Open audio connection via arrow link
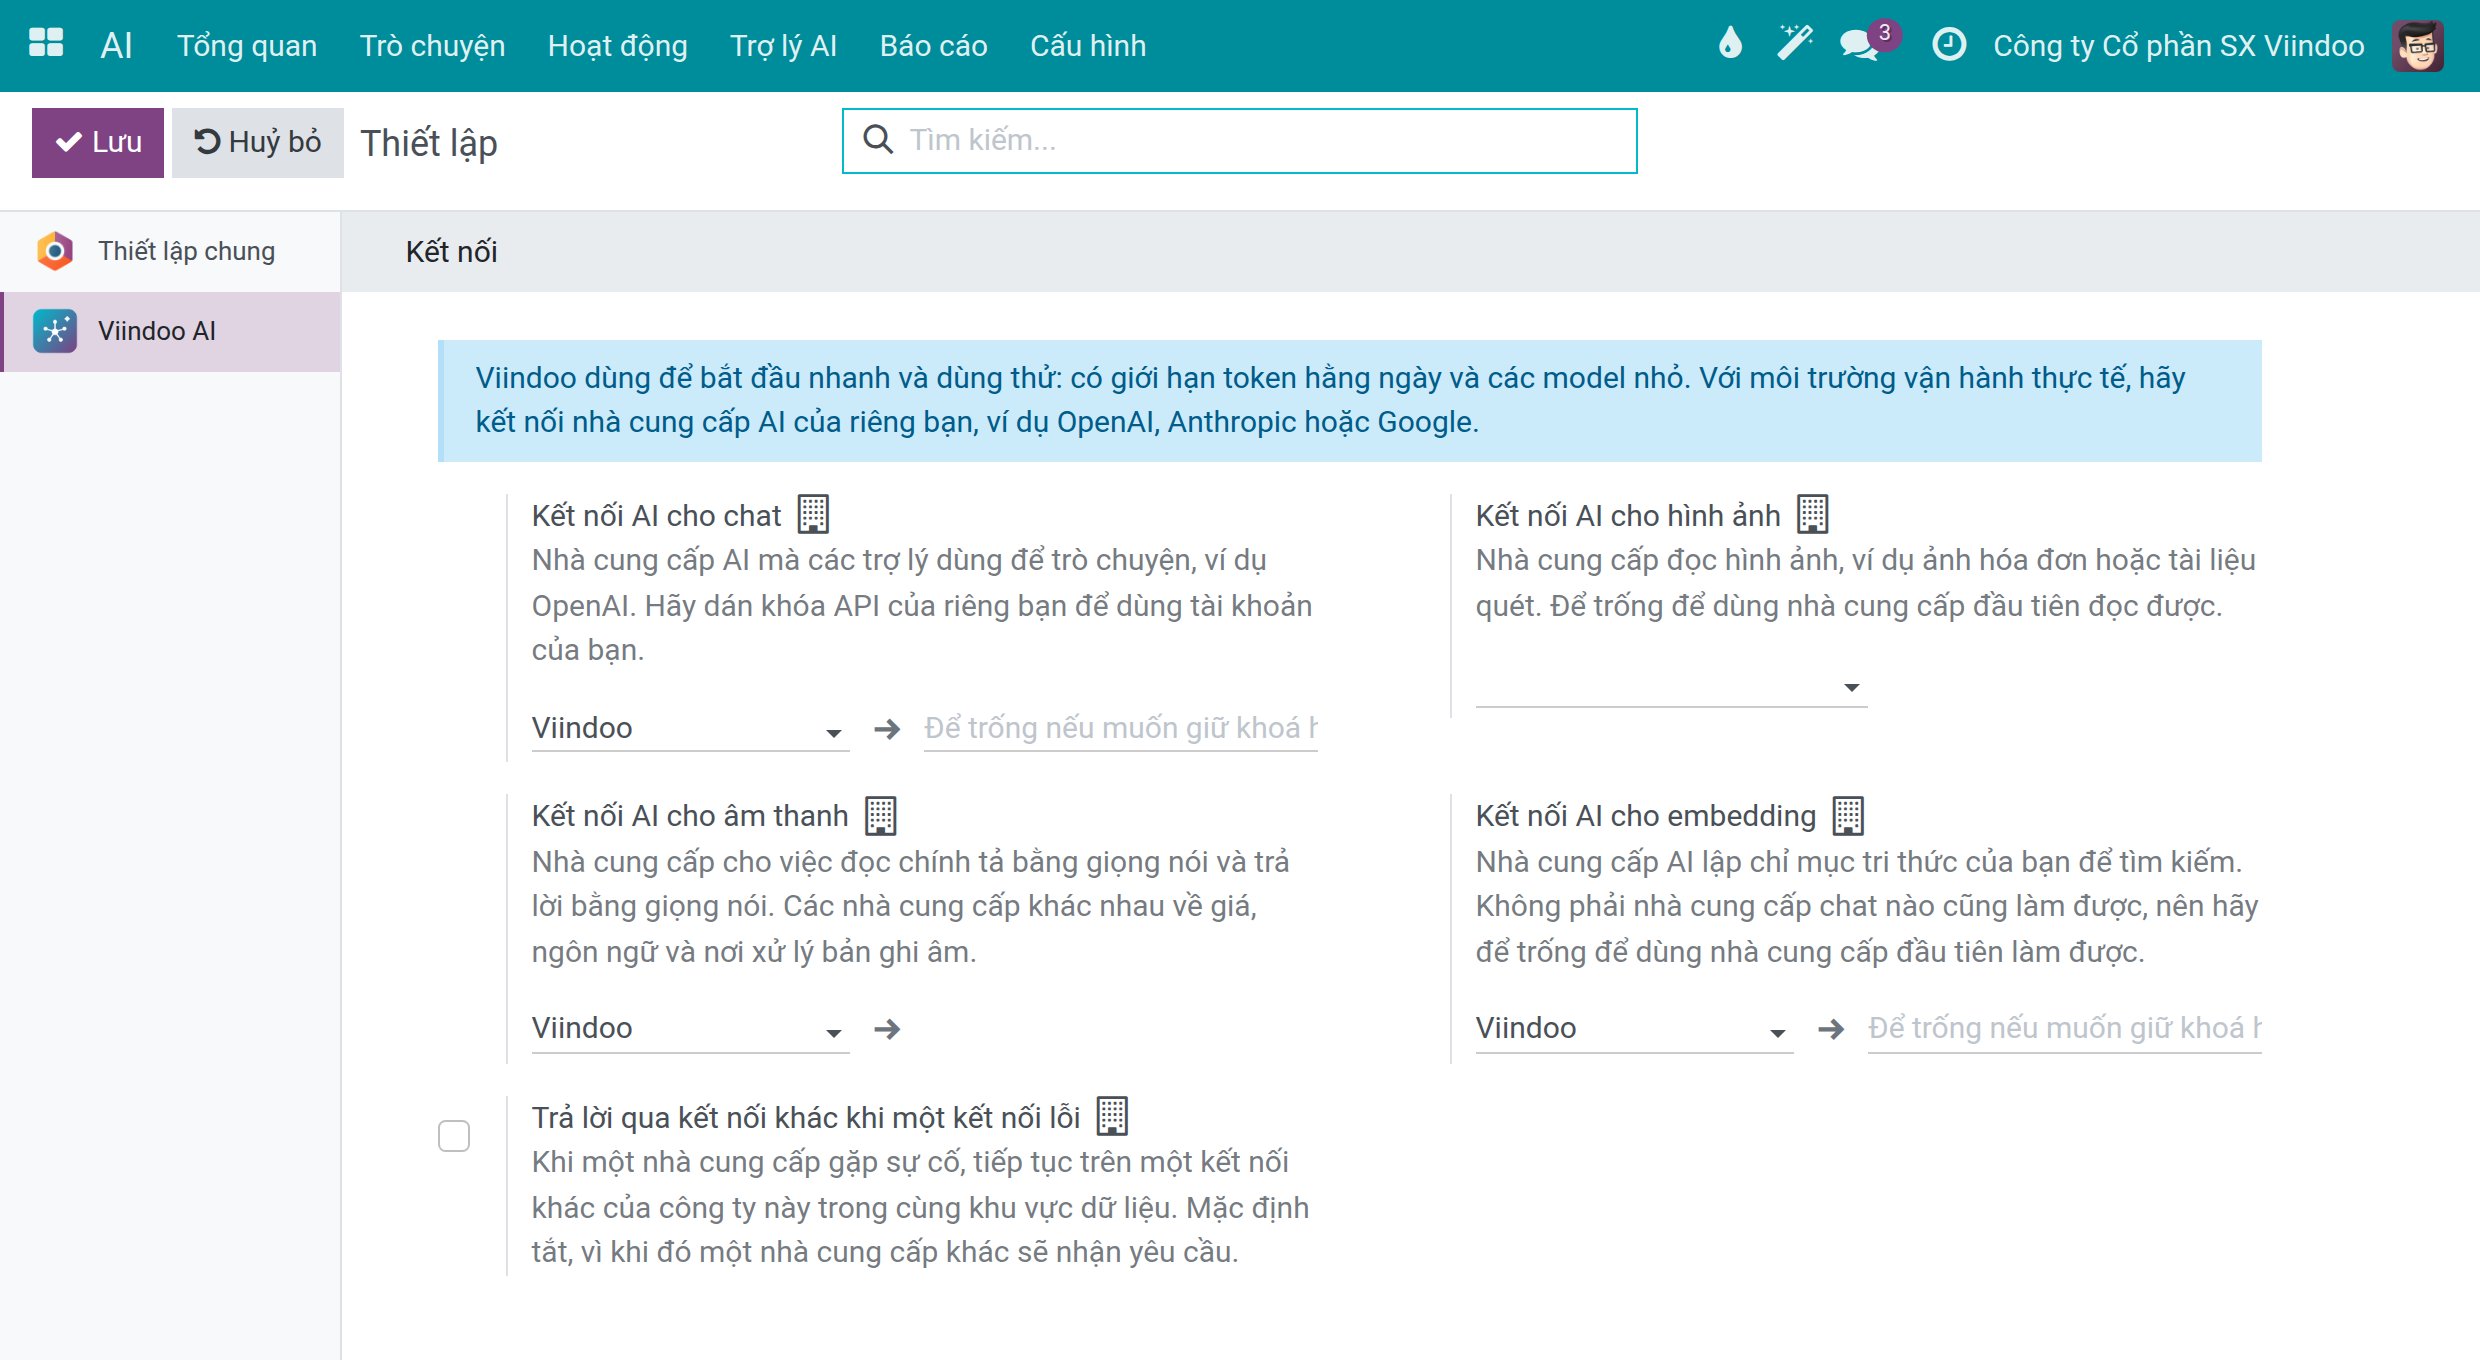The image size is (2480, 1360). pyautogui.click(x=887, y=1029)
